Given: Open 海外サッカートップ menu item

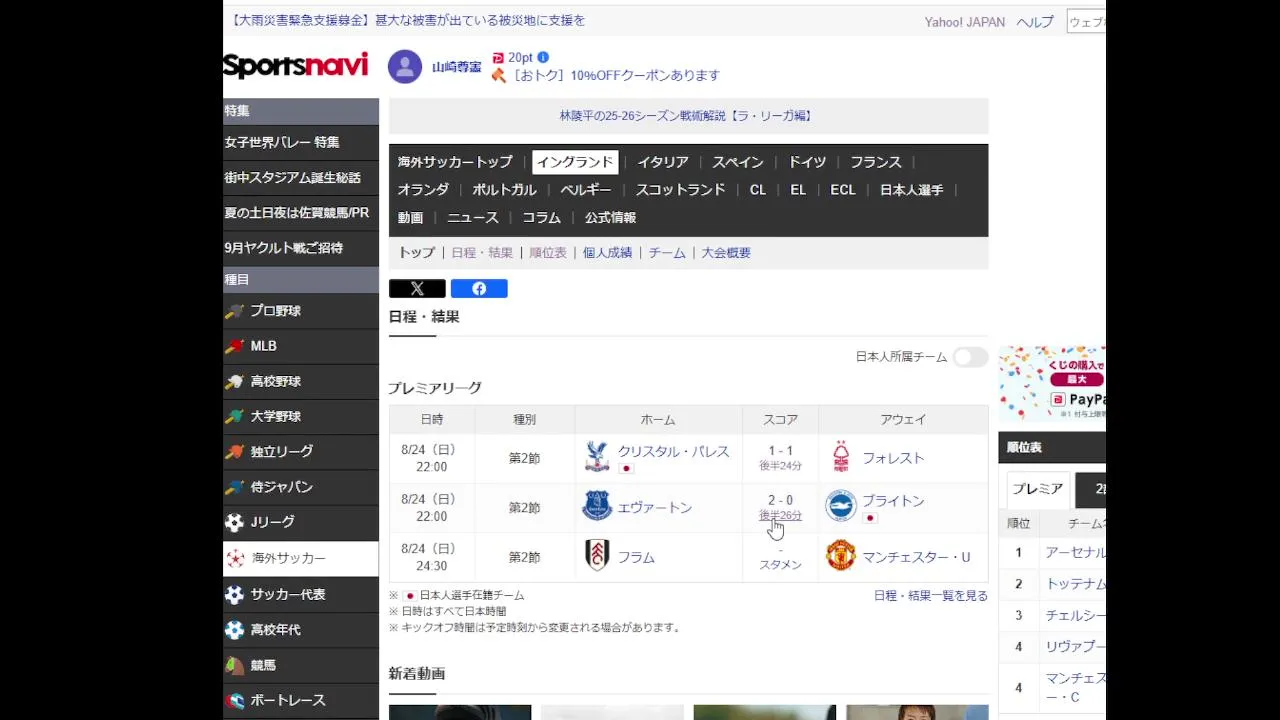Looking at the screenshot, I should pyautogui.click(x=455, y=162).
